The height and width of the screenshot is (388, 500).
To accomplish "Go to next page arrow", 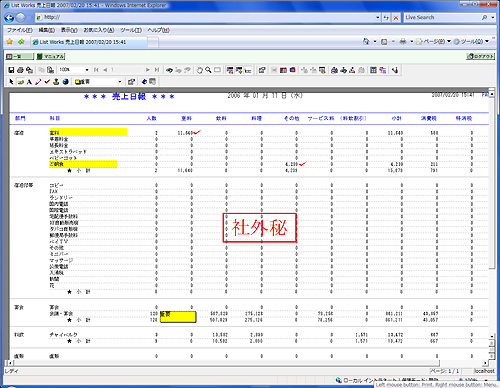I will (148, 70).
